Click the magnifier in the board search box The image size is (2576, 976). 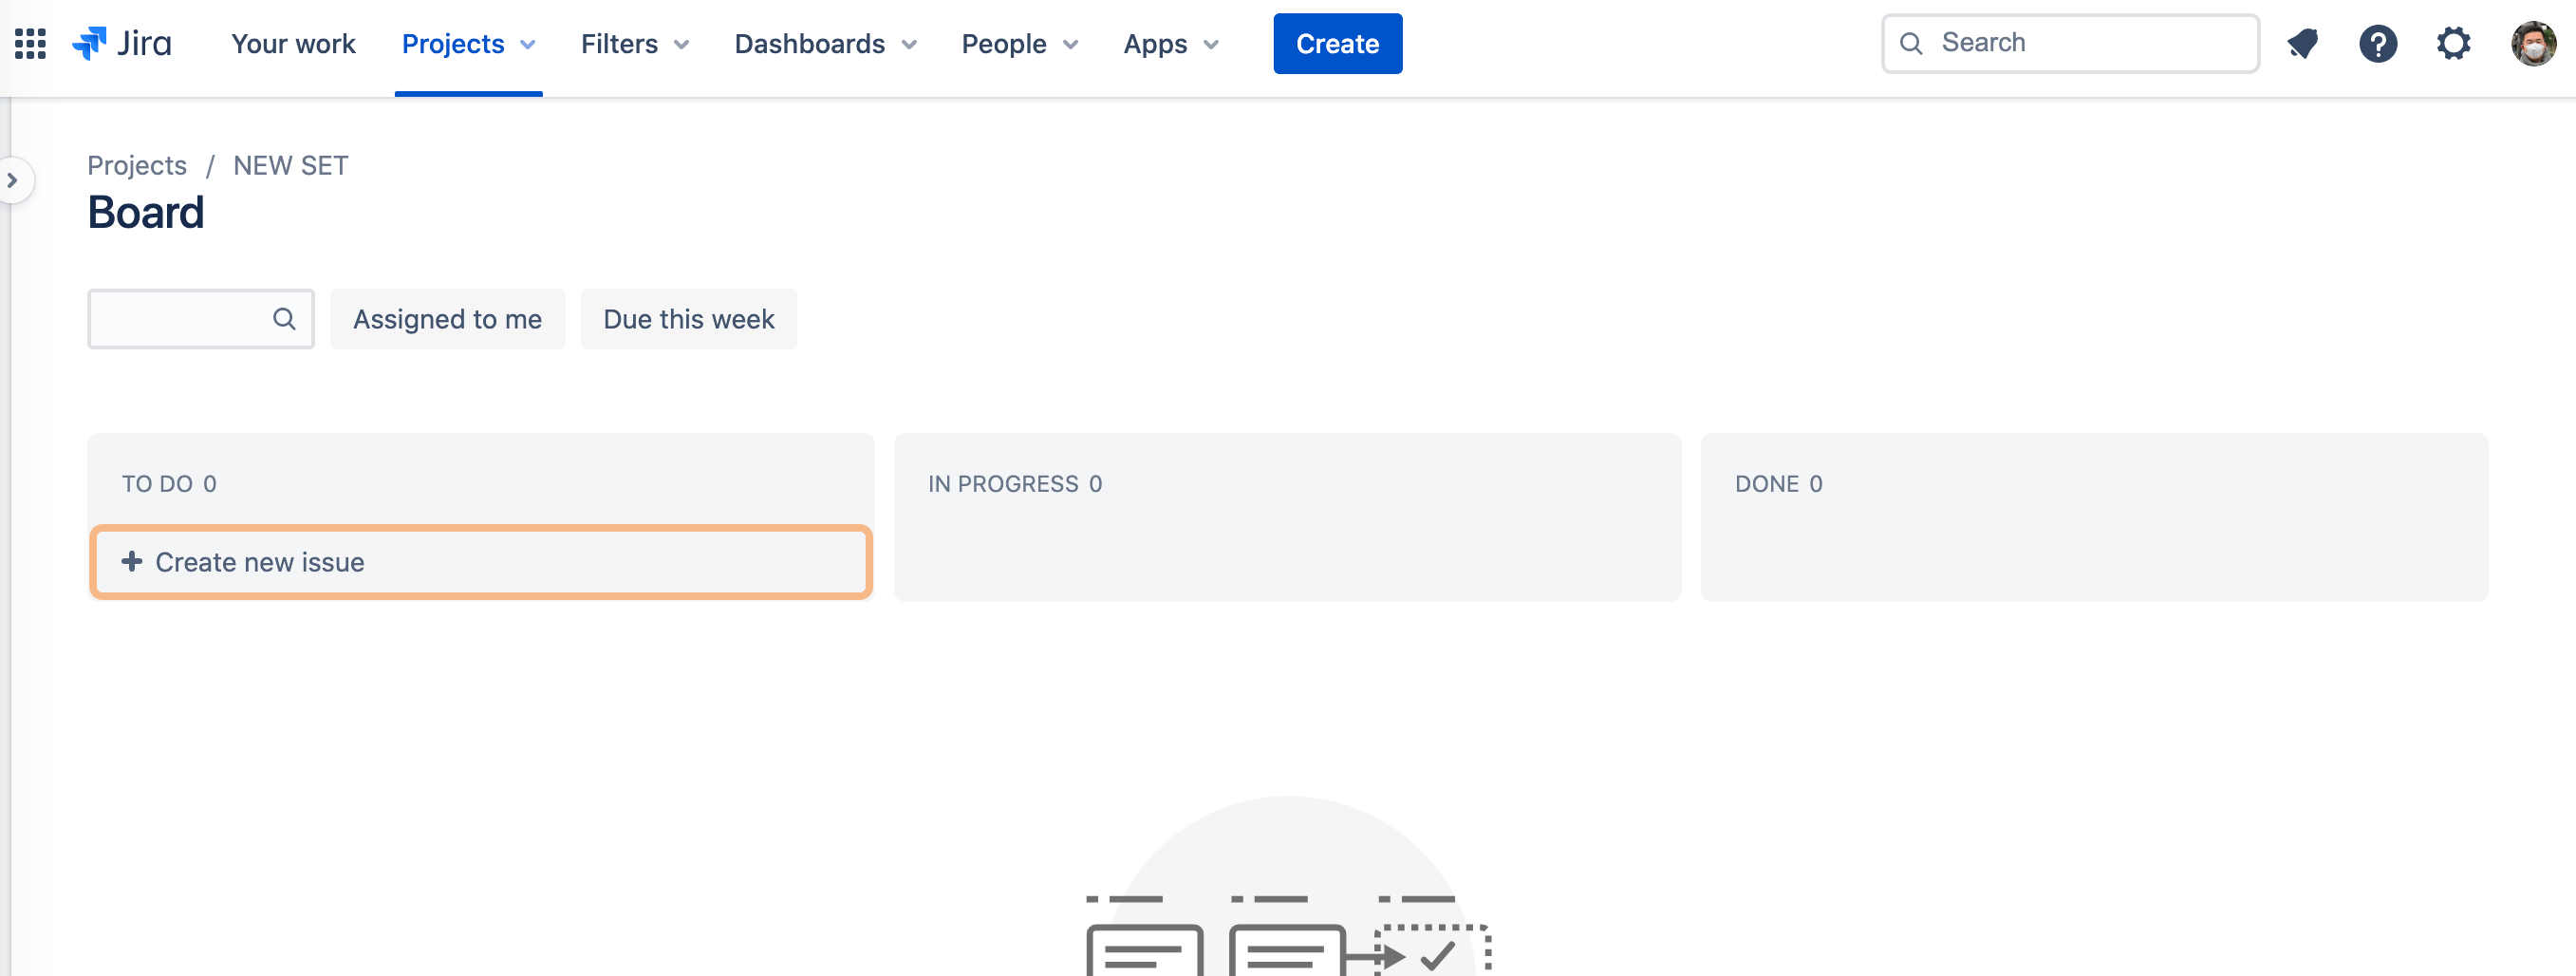(x=284, y=319)
